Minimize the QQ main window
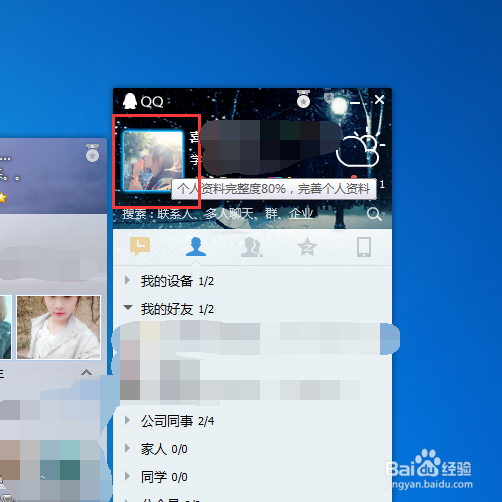Screen dimensions: 502x502 point(355,103)
